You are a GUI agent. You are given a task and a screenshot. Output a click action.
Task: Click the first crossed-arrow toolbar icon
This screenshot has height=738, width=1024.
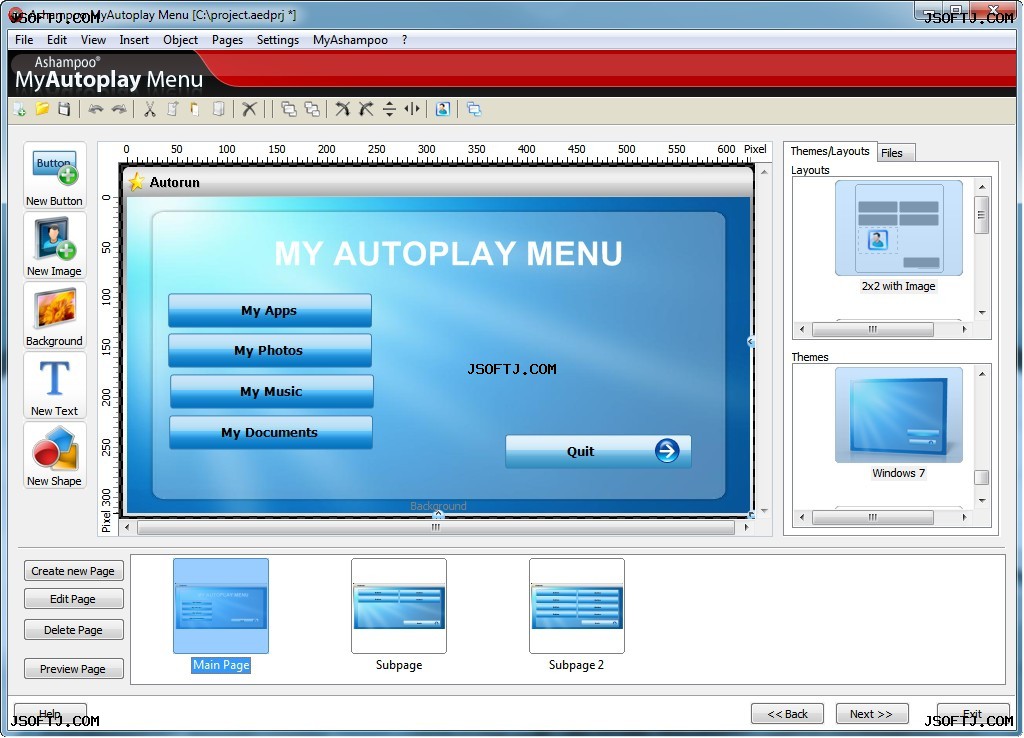(x=343, y=109)
